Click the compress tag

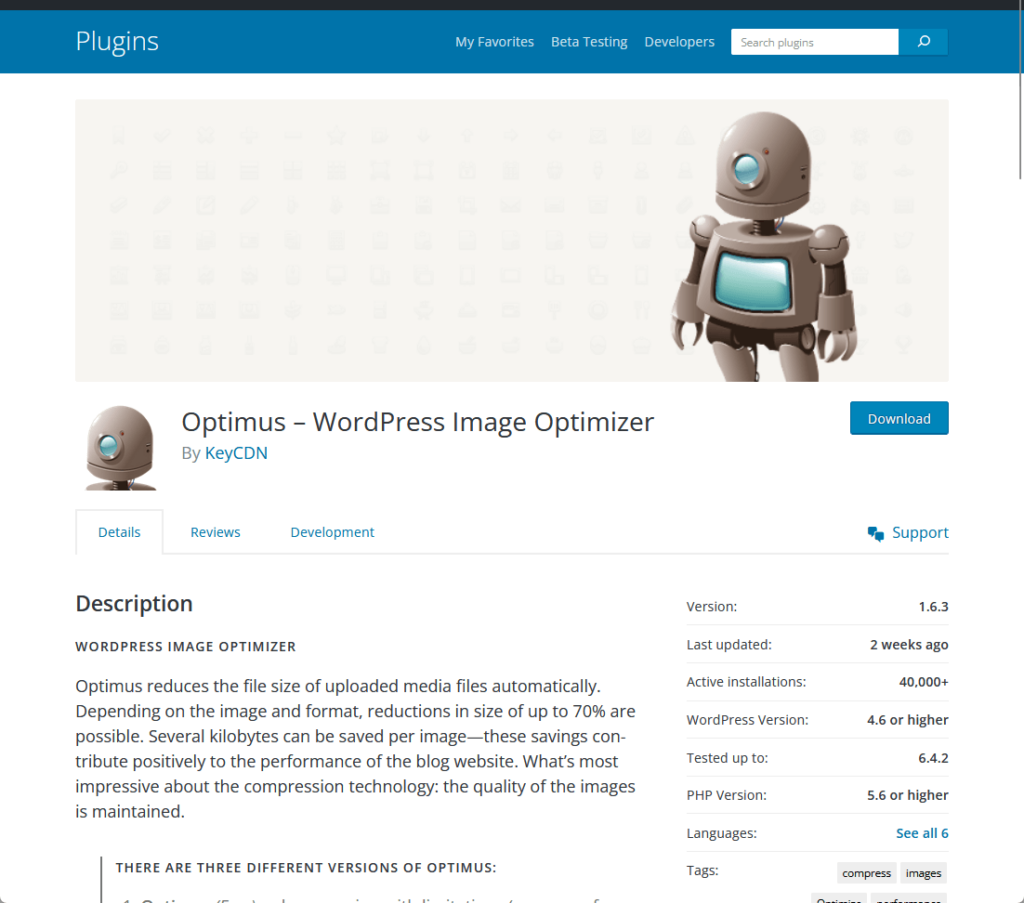(x=866, y=873)
